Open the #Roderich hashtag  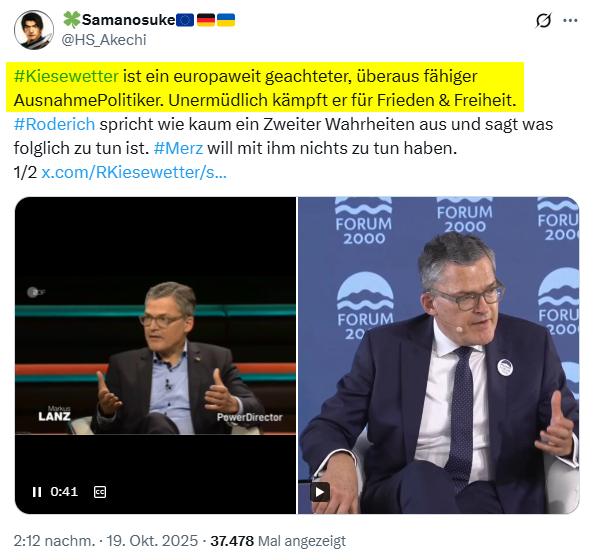[54, 124]
